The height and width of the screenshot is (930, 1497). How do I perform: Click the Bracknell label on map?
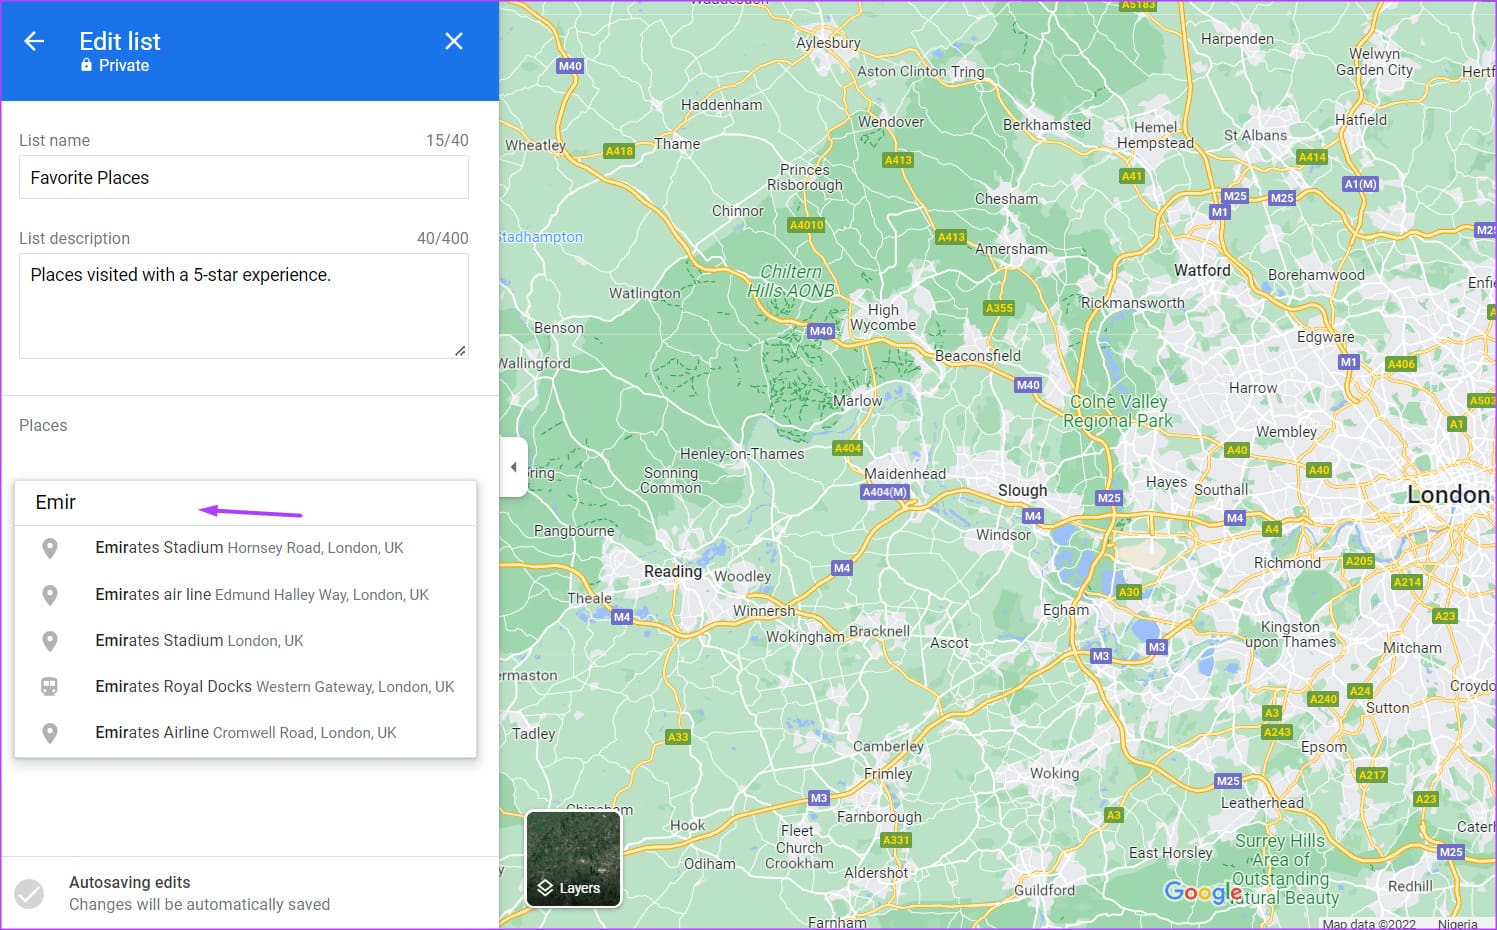click(x=879, y=631)
